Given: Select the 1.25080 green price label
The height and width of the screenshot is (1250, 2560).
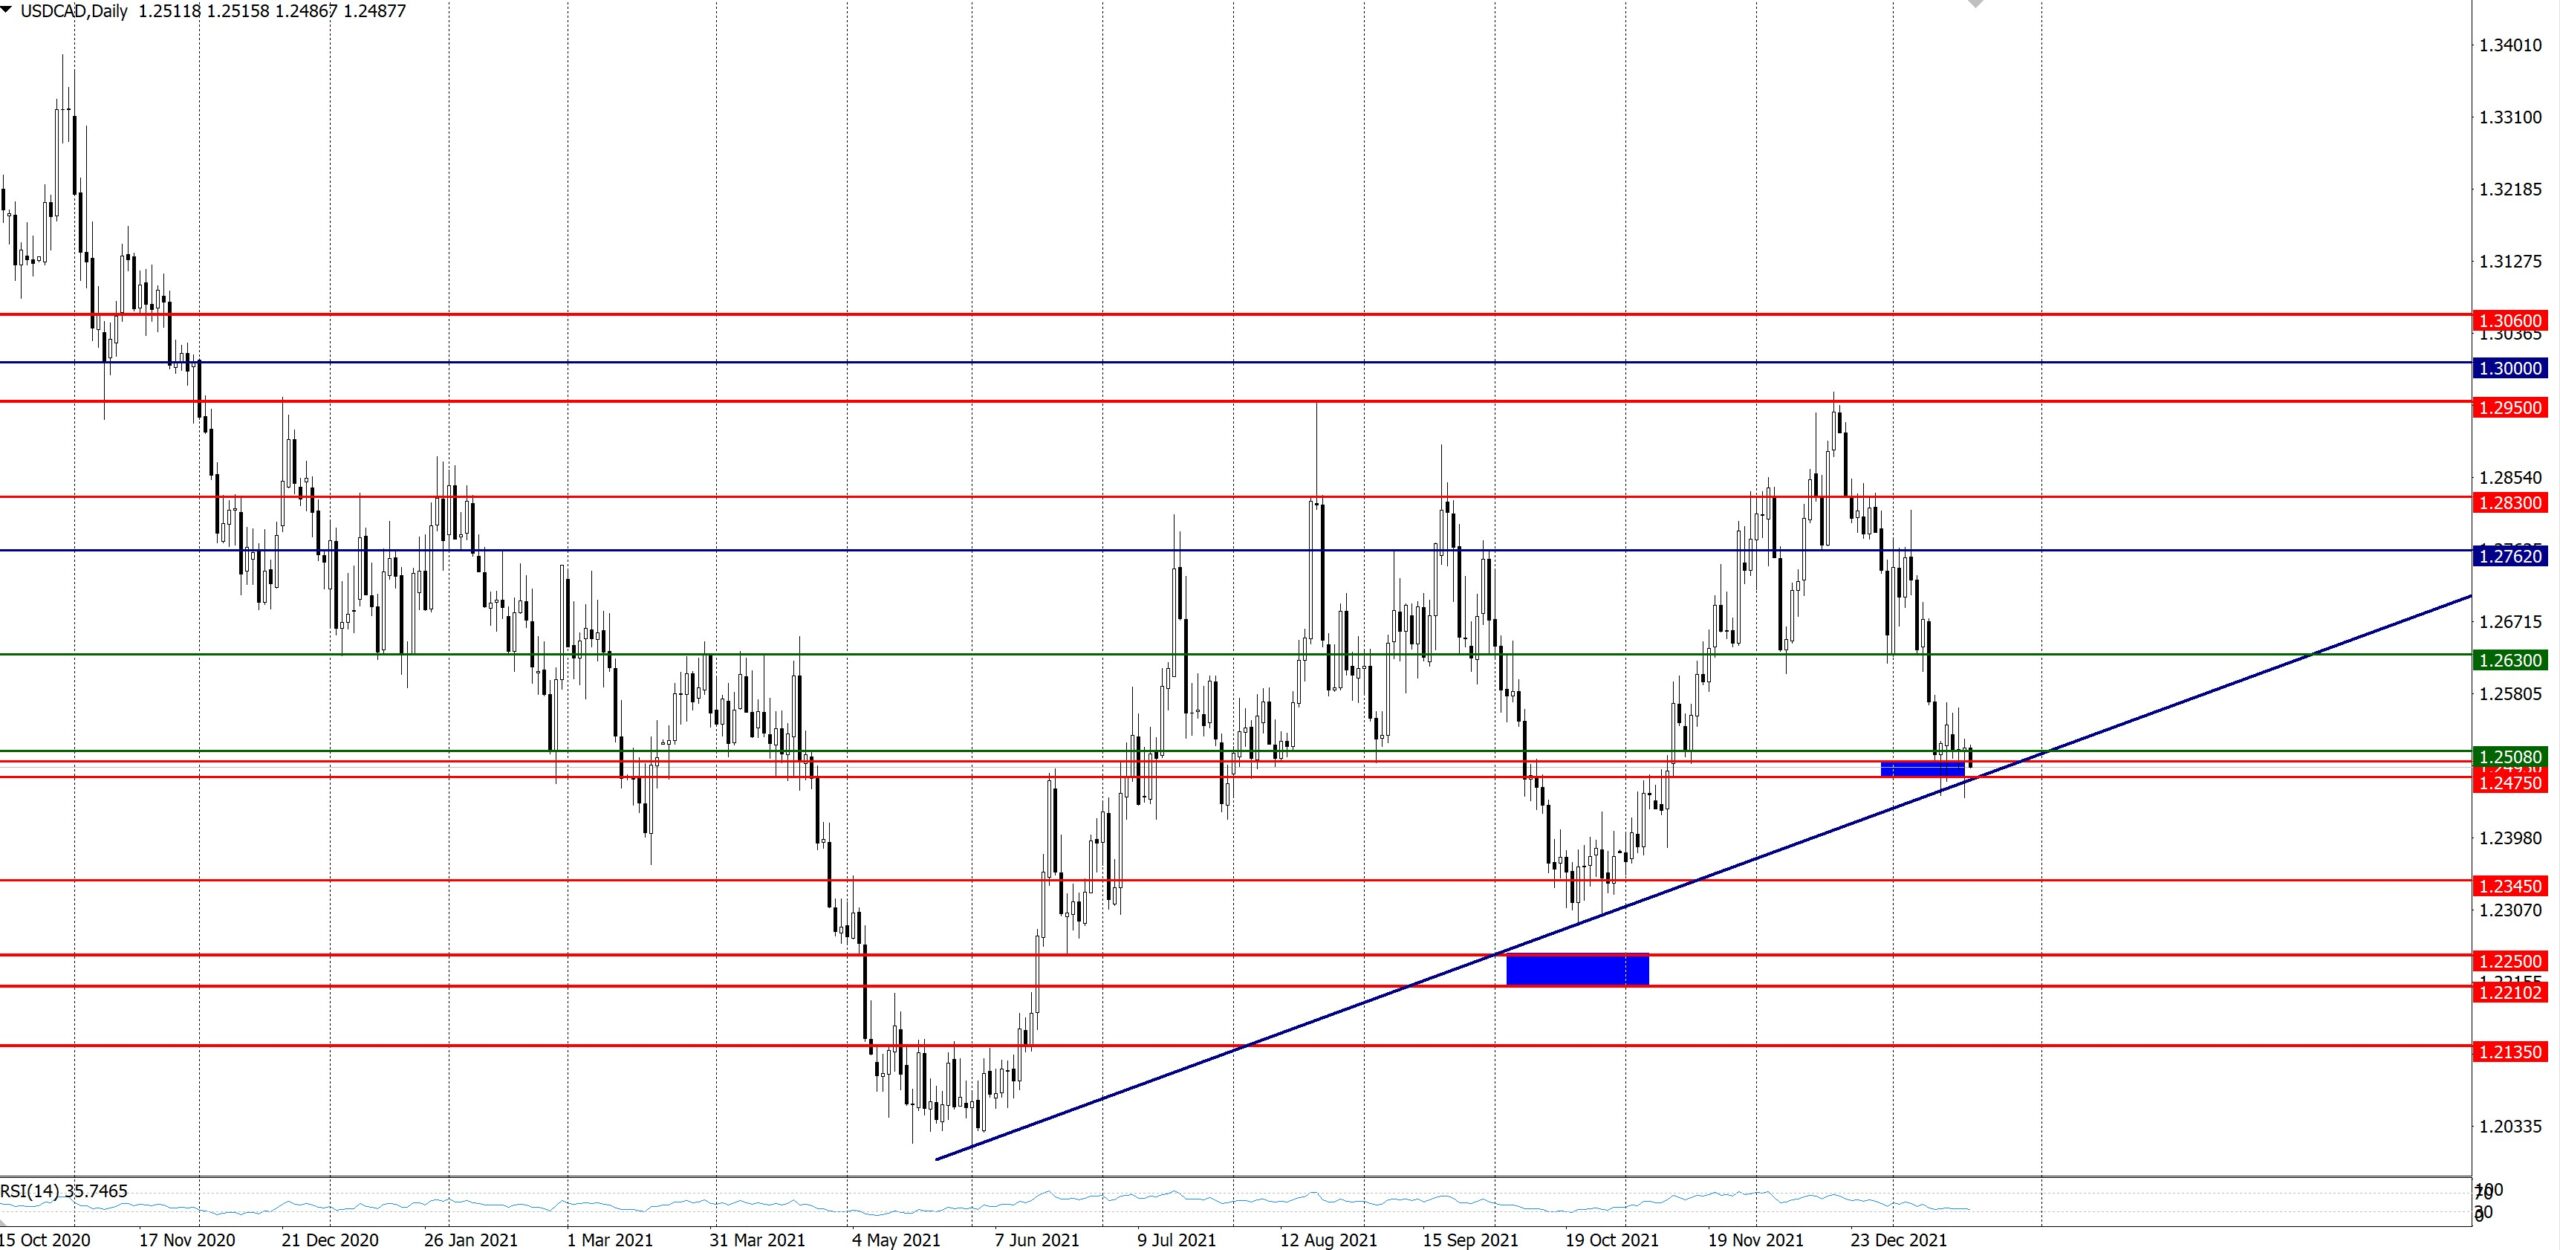Looking at the screenshot, I should tap(2510, 757).
